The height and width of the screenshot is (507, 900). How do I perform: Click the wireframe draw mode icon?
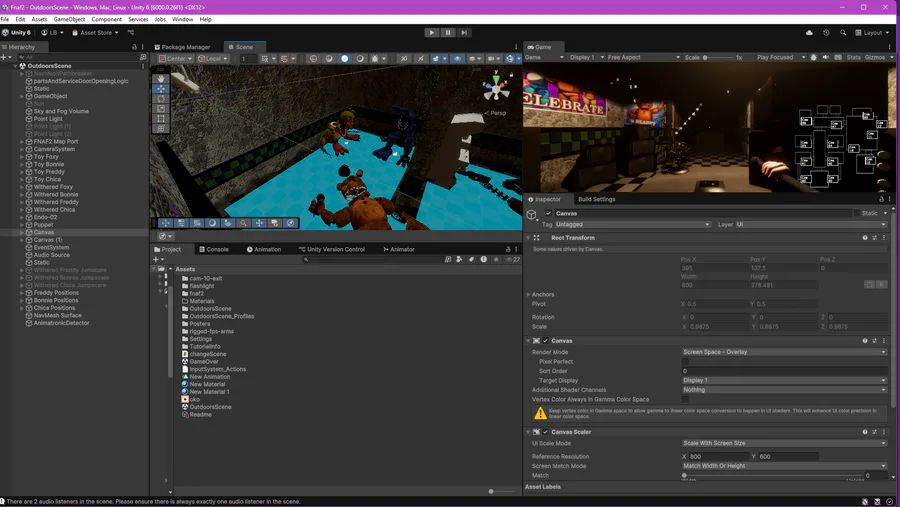pos(313,59)
